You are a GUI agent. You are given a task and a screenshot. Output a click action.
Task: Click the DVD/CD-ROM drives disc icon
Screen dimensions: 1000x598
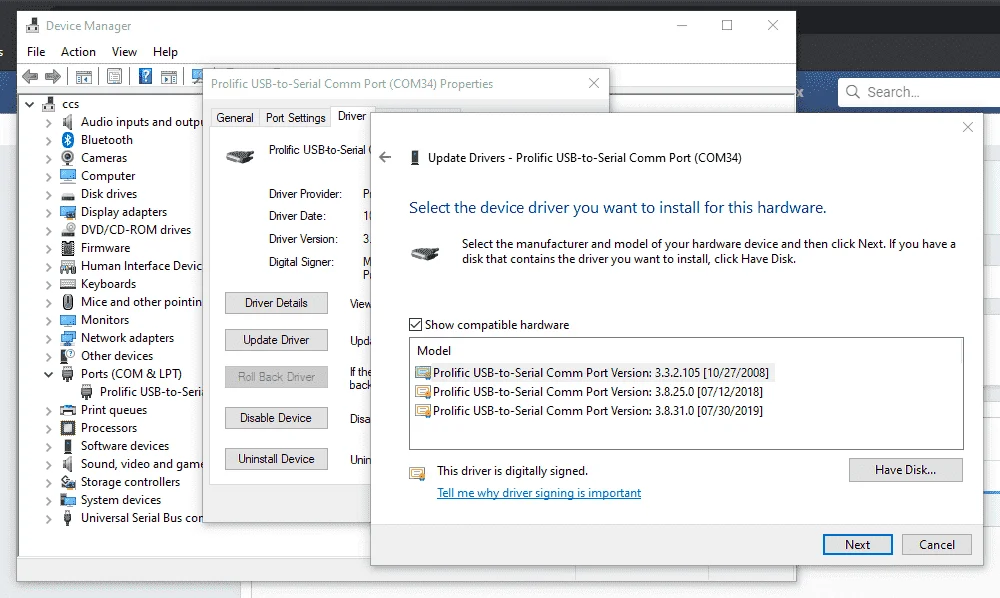[x=68, y=230]
